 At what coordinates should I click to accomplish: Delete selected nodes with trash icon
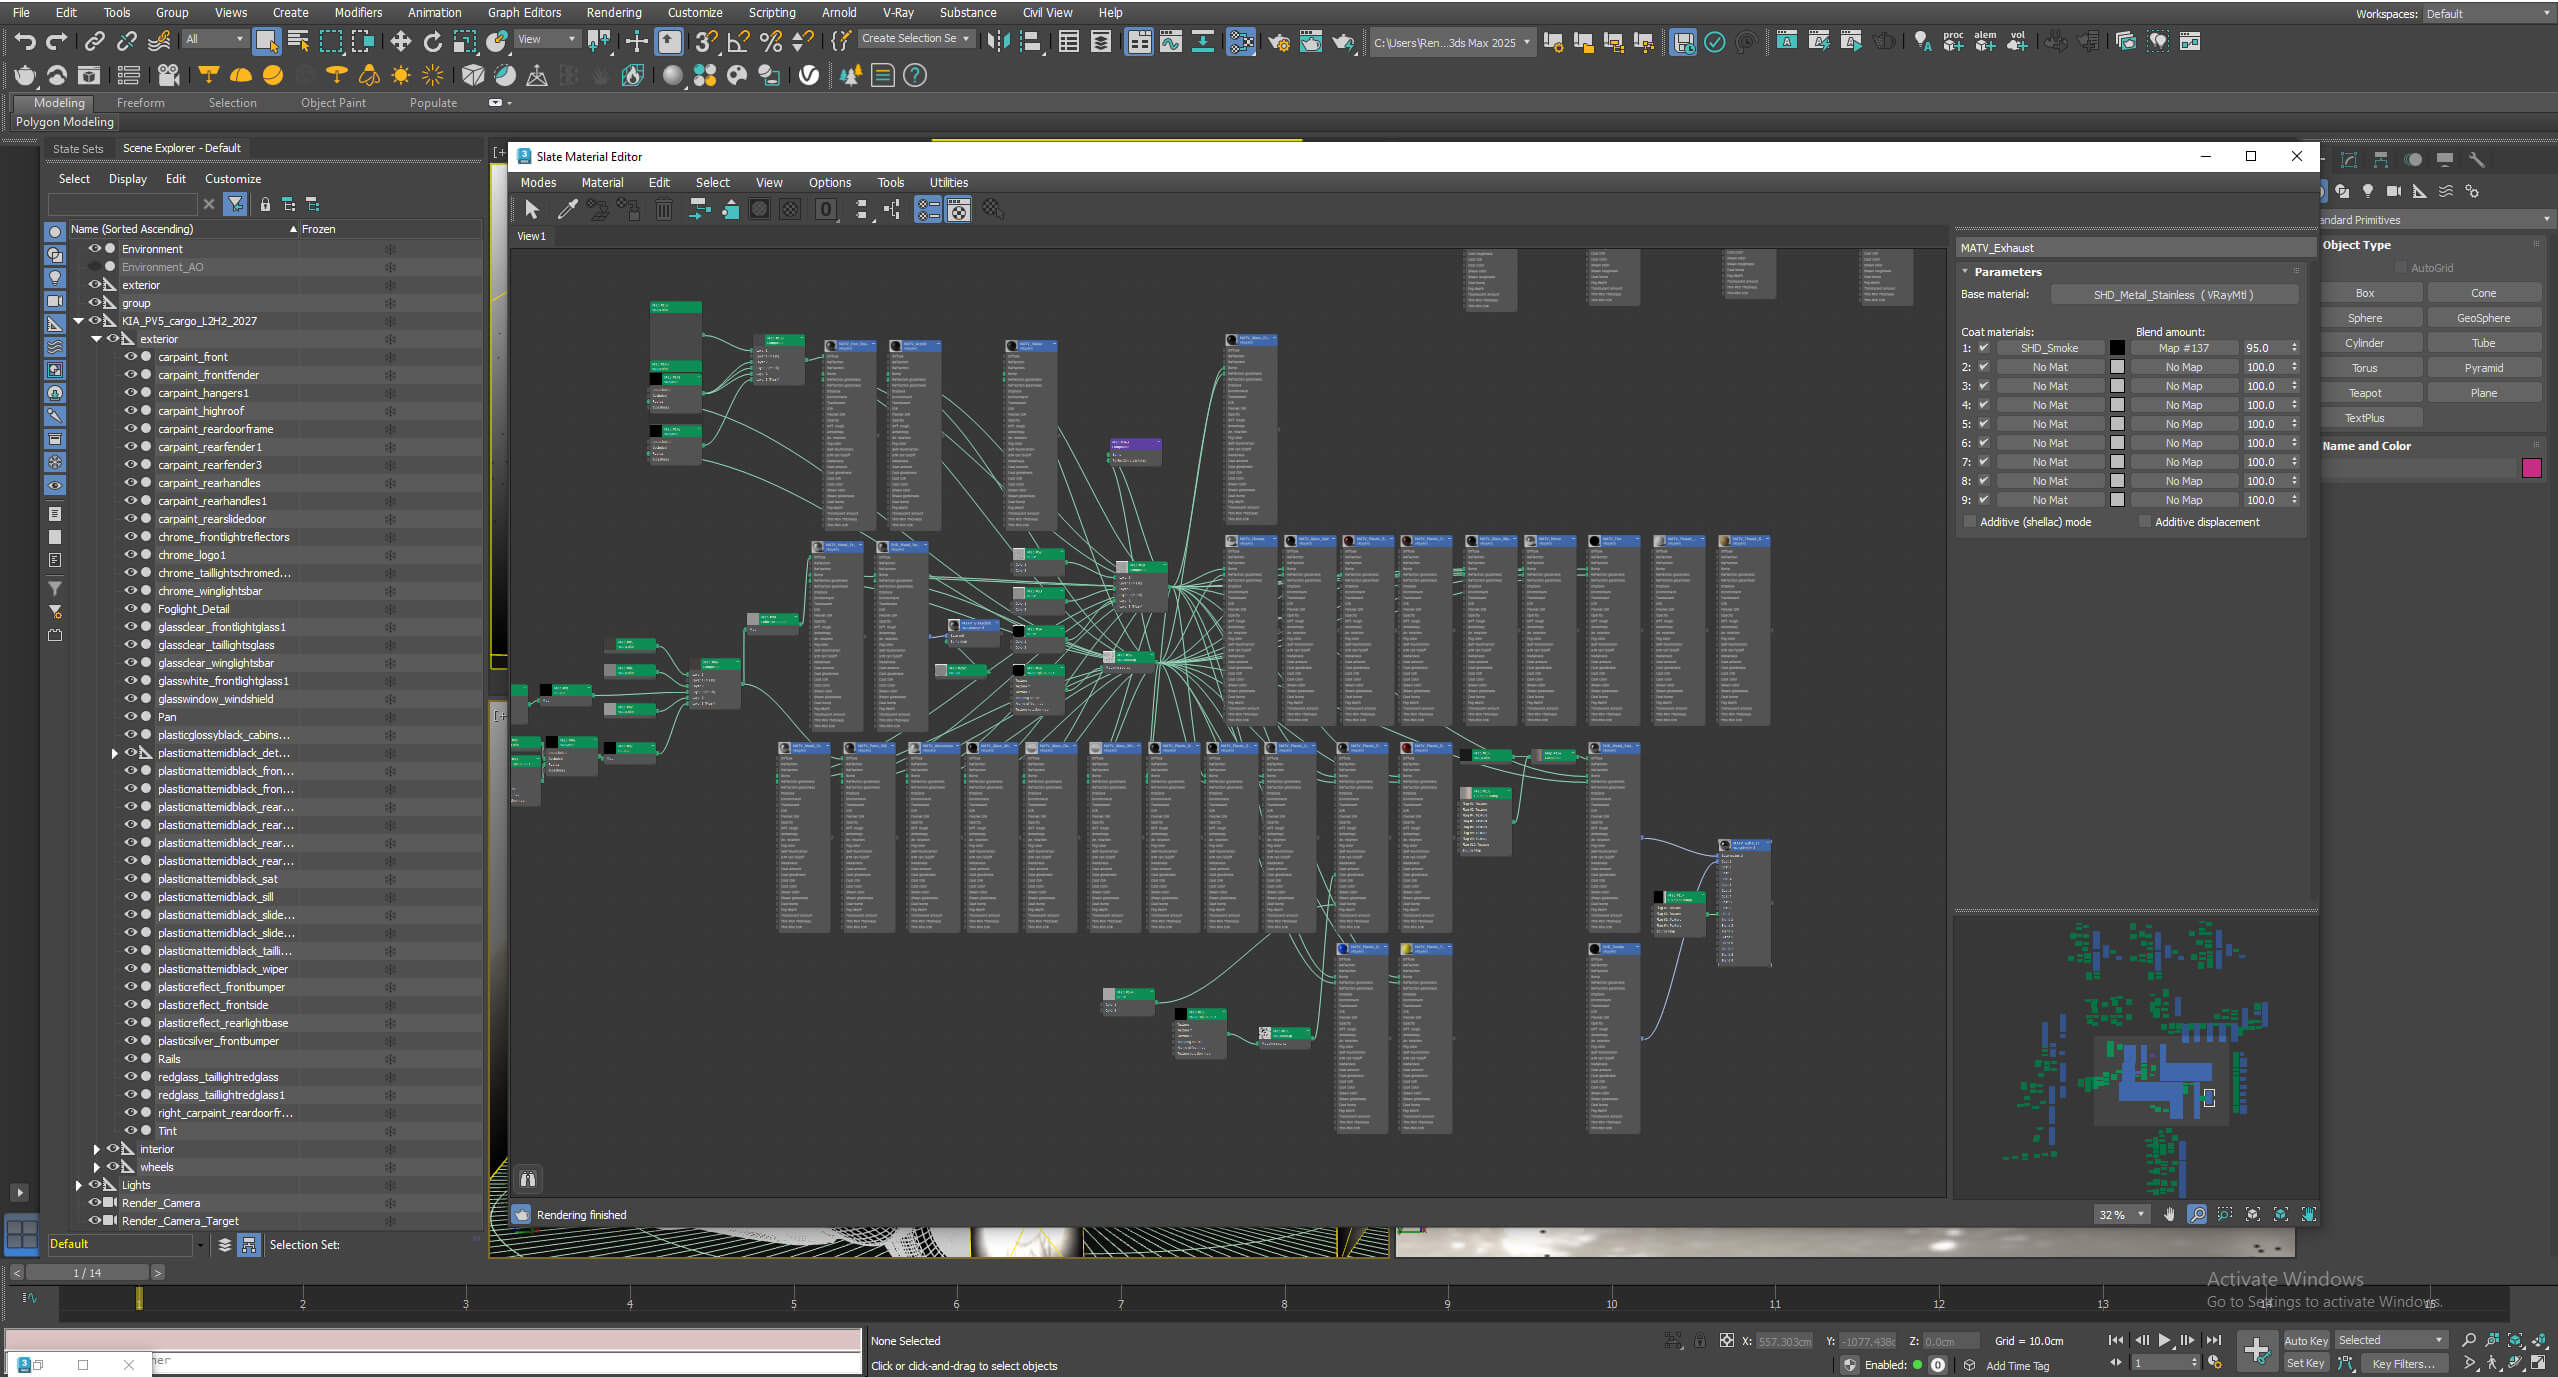pos(663,209)
